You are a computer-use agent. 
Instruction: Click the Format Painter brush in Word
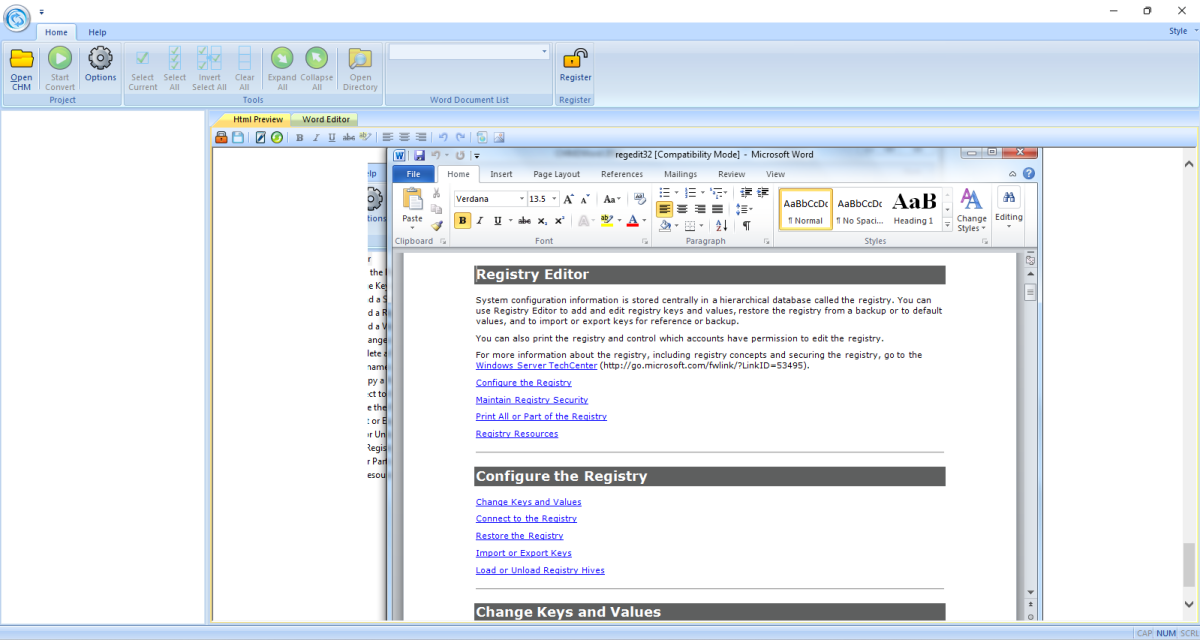pos(437,226)
